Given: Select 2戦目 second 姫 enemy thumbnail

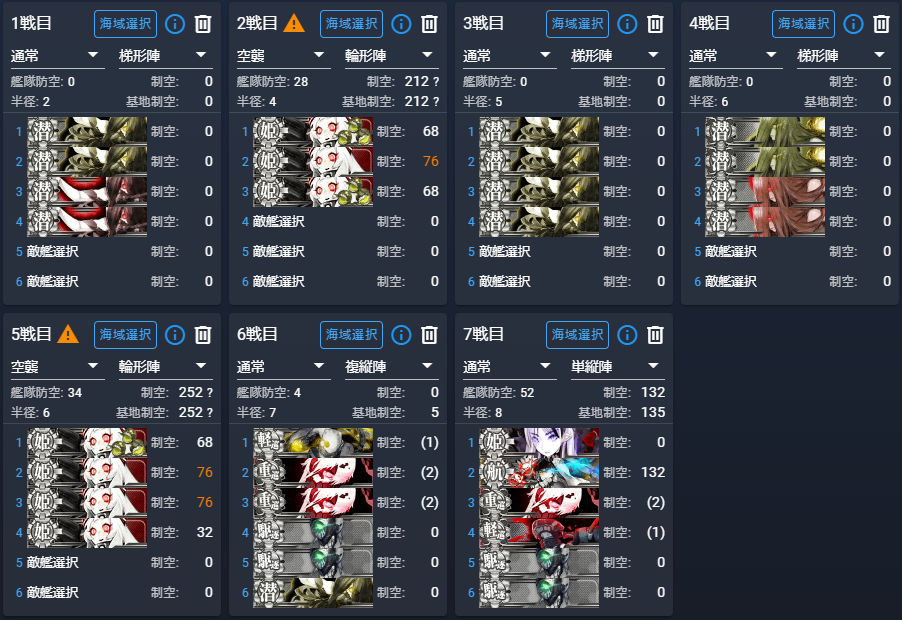Looking at the screenshot, I should (x=313, y=162).
